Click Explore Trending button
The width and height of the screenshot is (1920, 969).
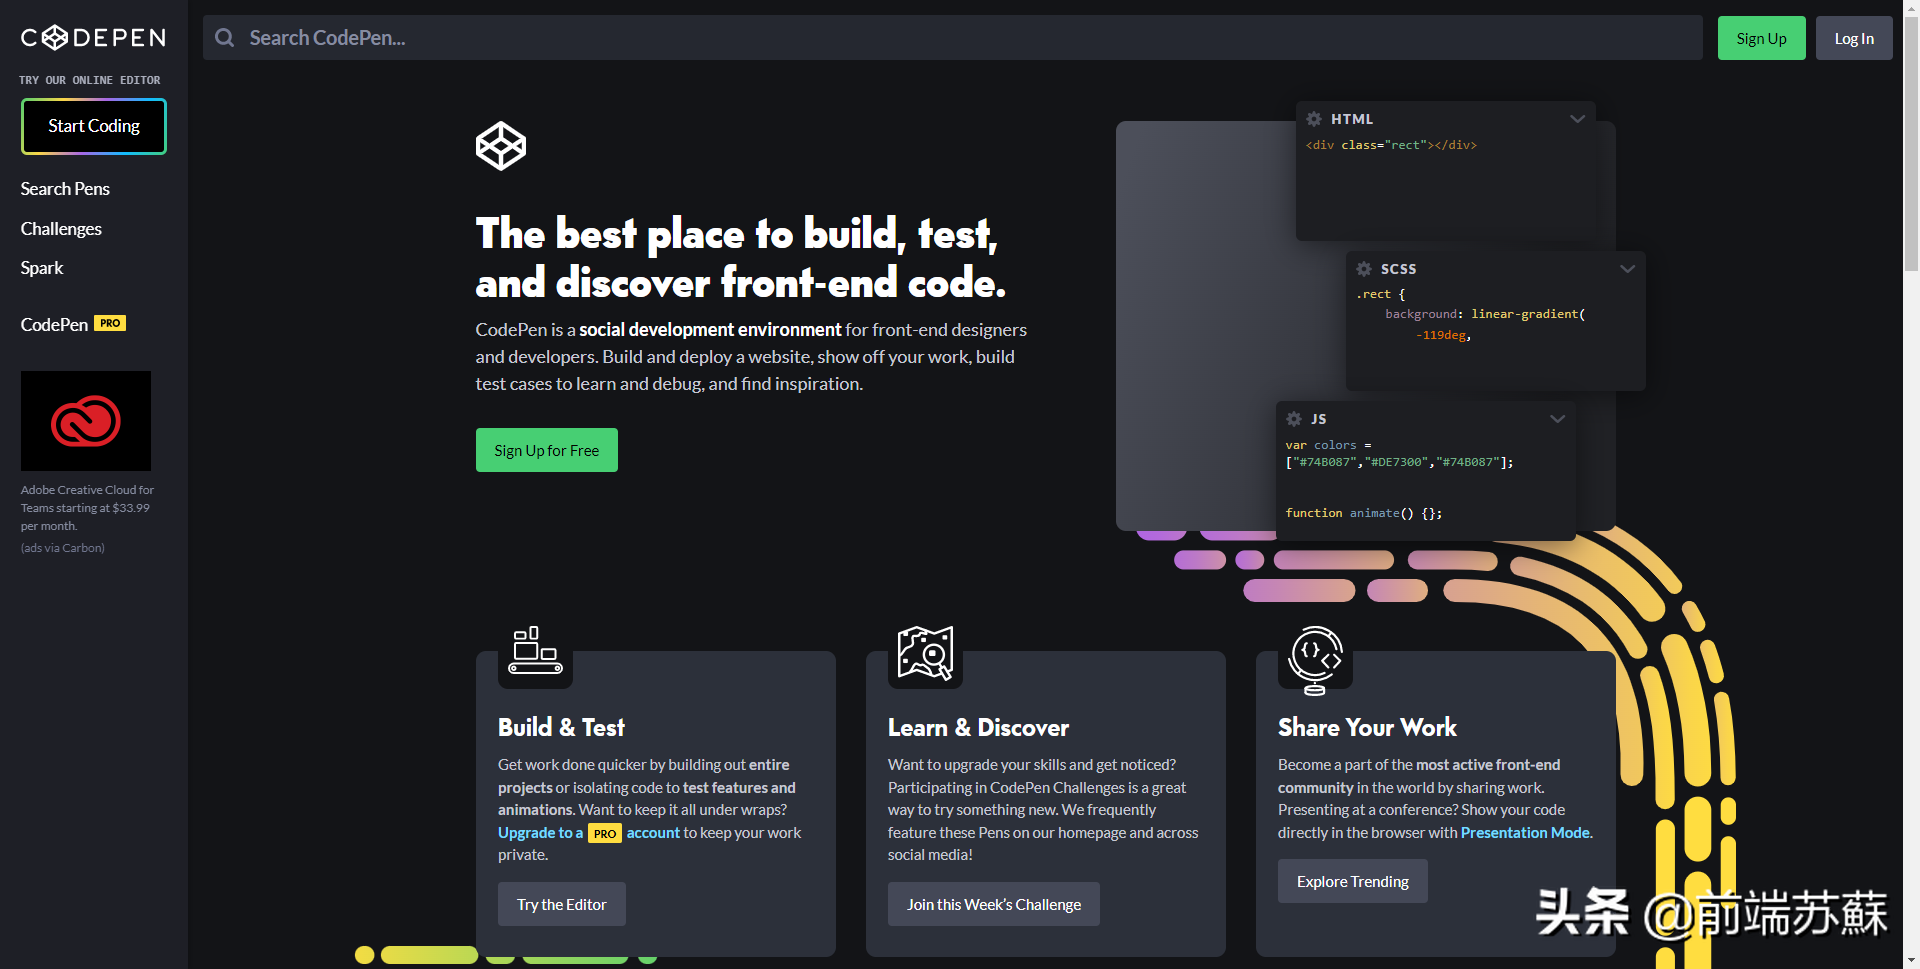click(x=1353, y=881)
